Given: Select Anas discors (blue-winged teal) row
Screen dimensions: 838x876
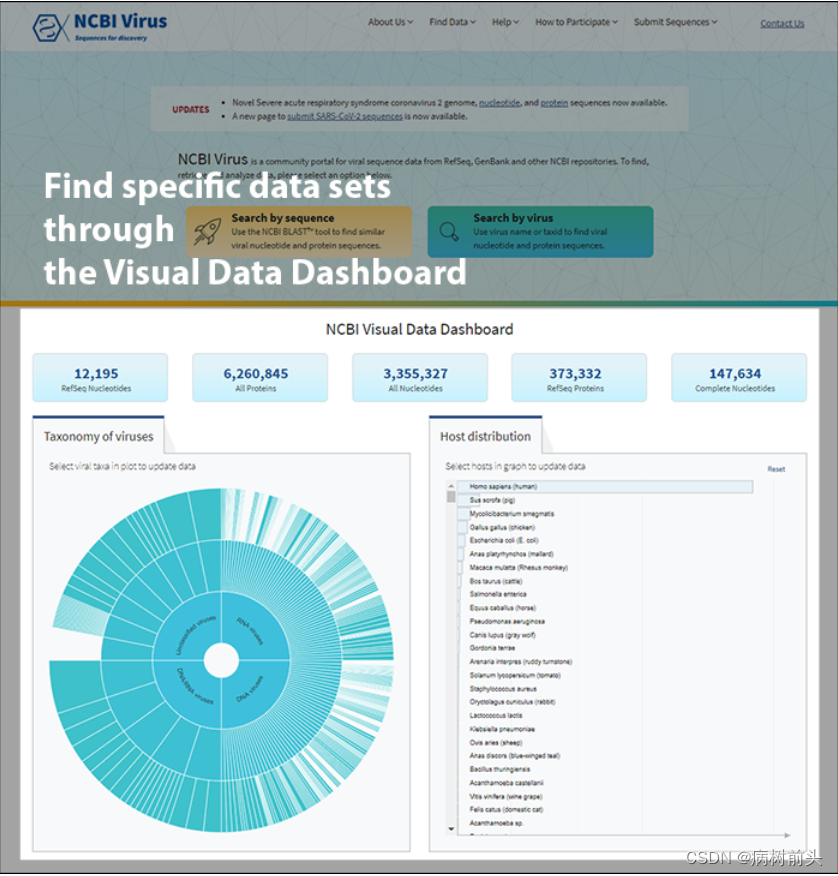Looking at the screenshot, I should tap(515, 756).
